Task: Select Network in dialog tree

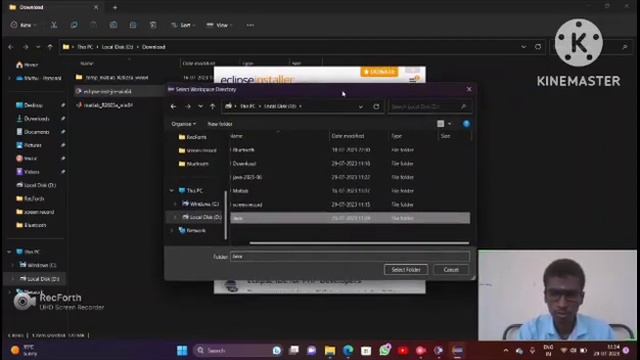Action: (192, 231)
